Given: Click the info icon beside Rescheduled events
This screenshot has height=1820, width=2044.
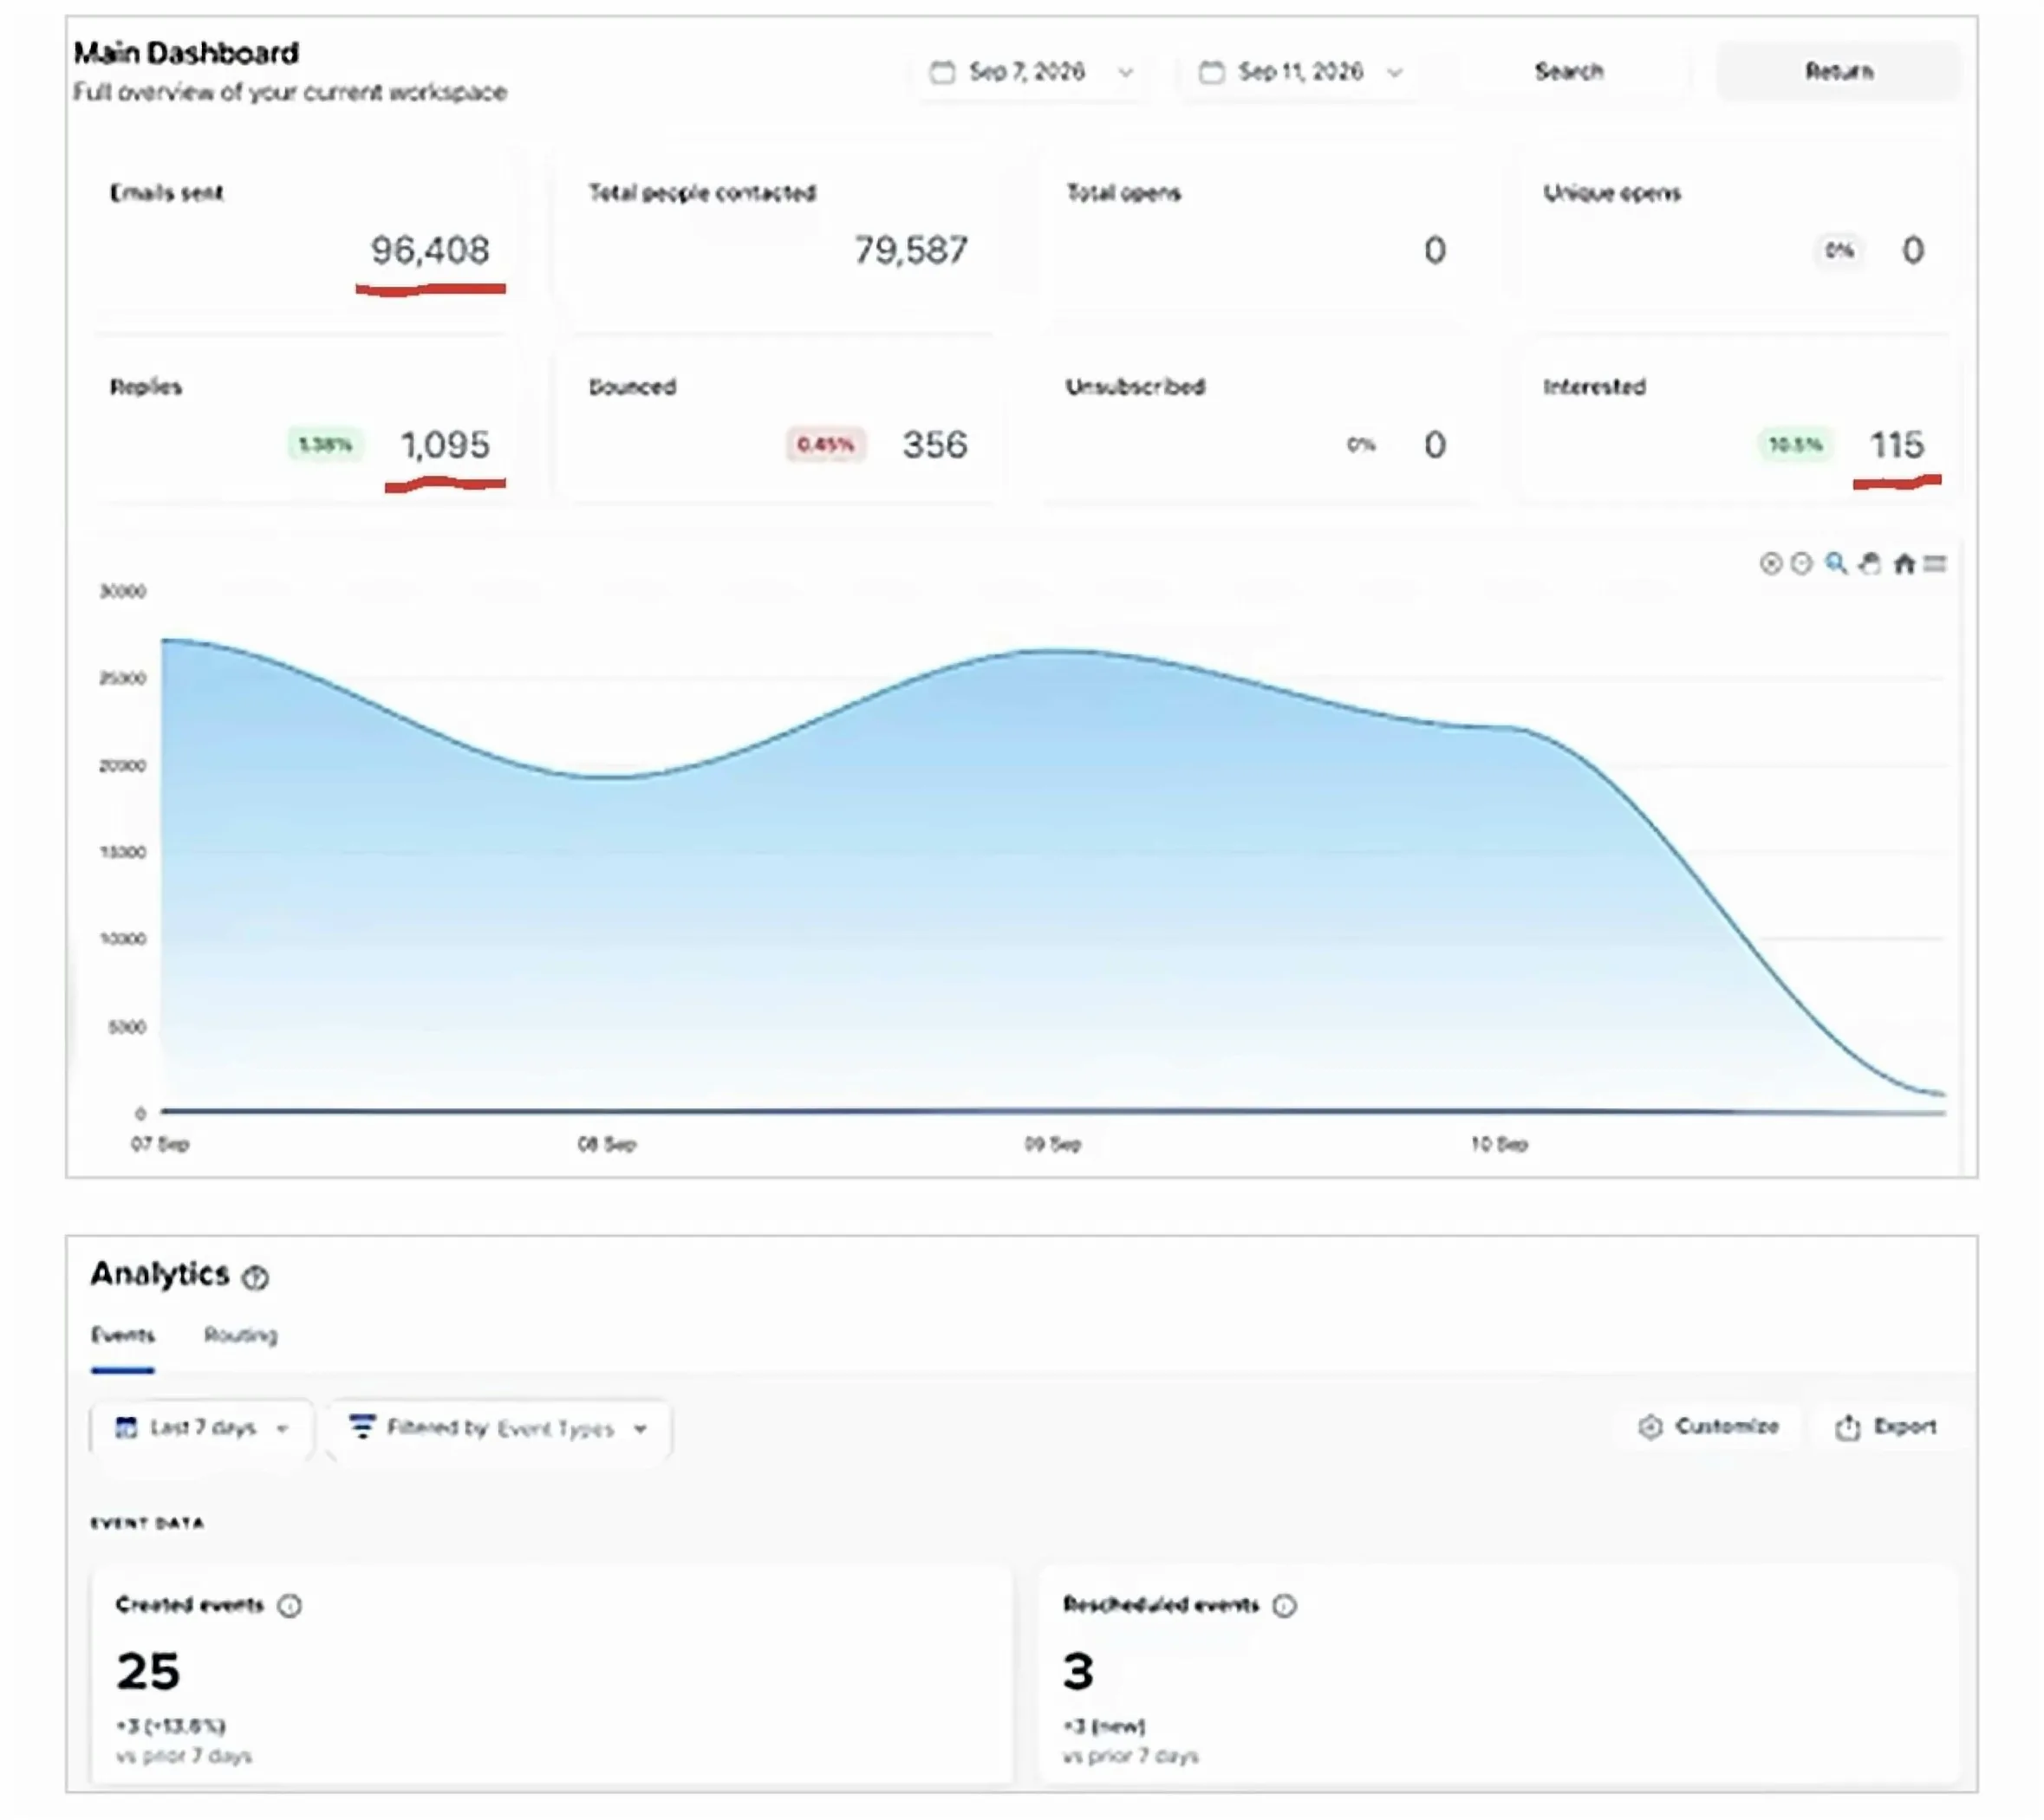Looking at the screenshot, I should pyautogui.click(x=1284, y=1606).
